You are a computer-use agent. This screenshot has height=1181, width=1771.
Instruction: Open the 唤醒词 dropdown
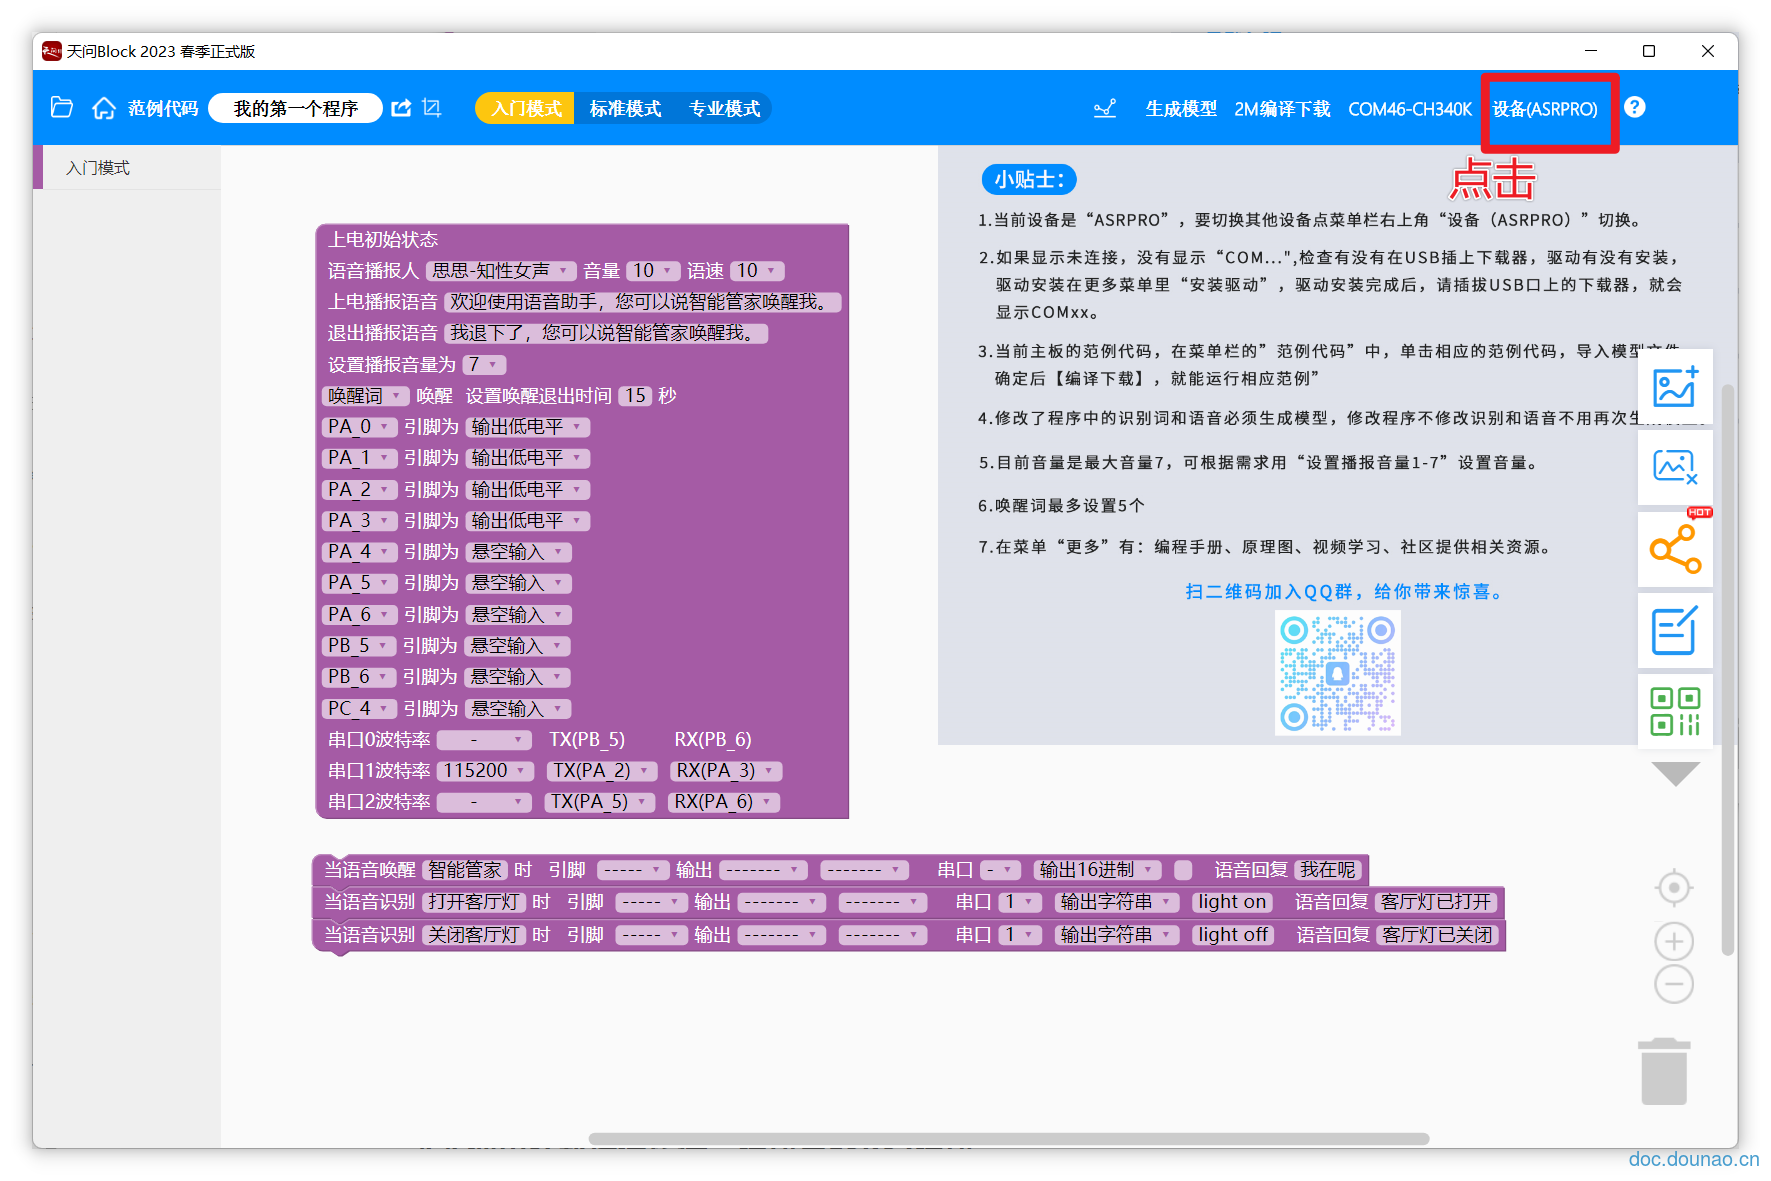pyautogui.click(x=365, y=396)
